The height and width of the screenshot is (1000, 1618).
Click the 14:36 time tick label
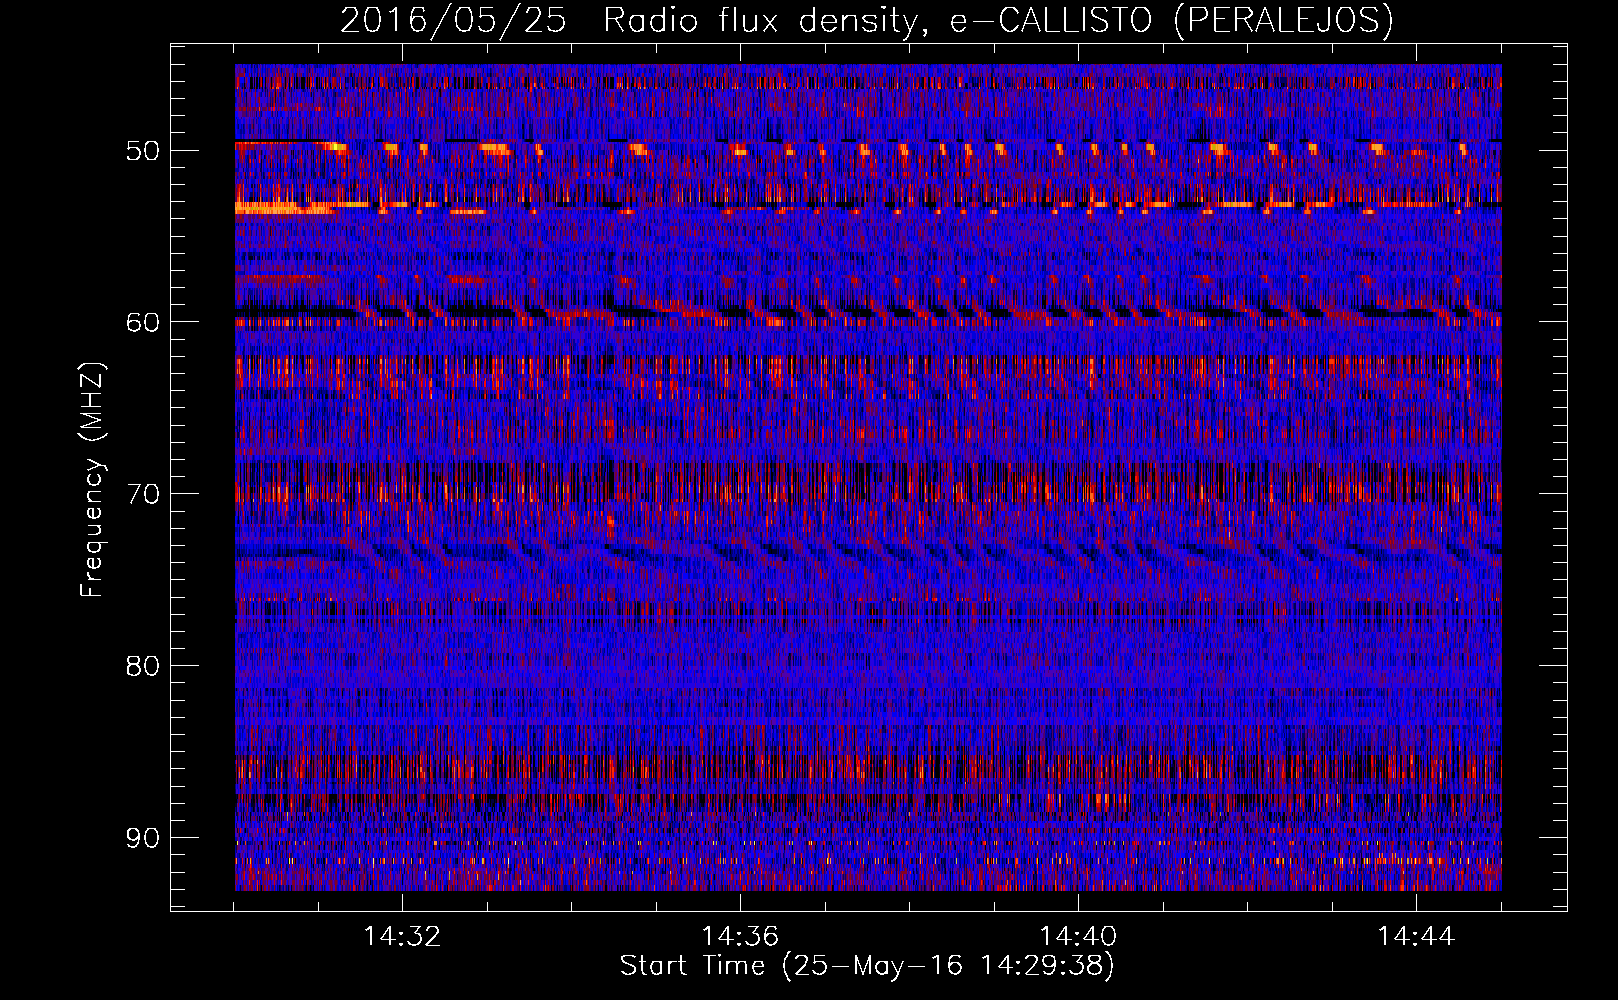740,937
